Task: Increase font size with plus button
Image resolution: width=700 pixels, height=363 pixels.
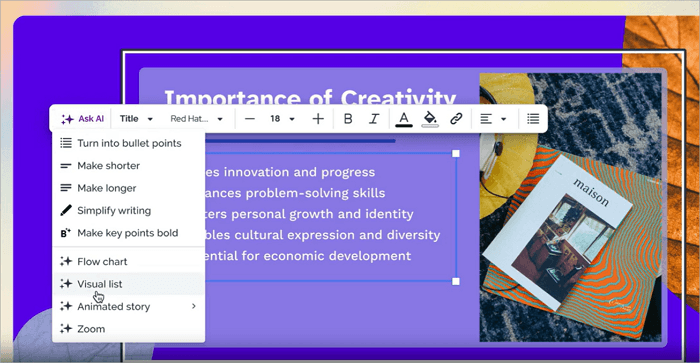Action: 318,119
